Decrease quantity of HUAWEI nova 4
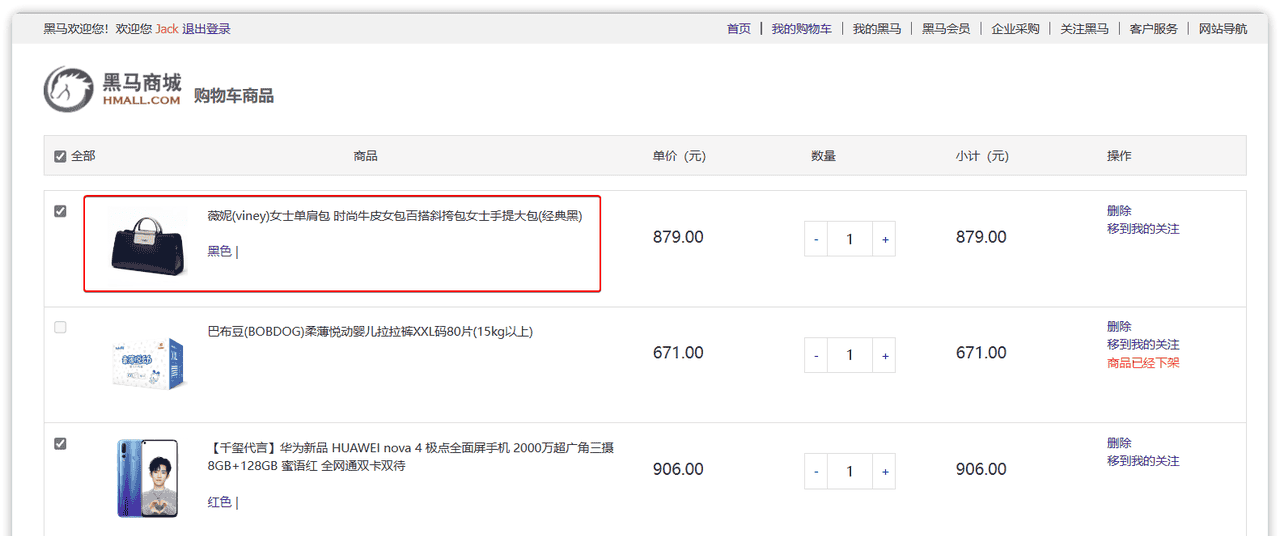 click(816, 471)
